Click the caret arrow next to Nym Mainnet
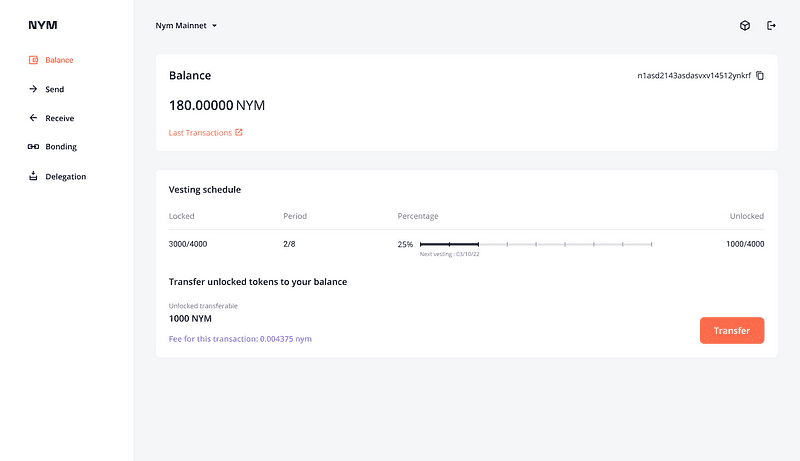This screenshot has height=461, width=800. tap(215, 26)
